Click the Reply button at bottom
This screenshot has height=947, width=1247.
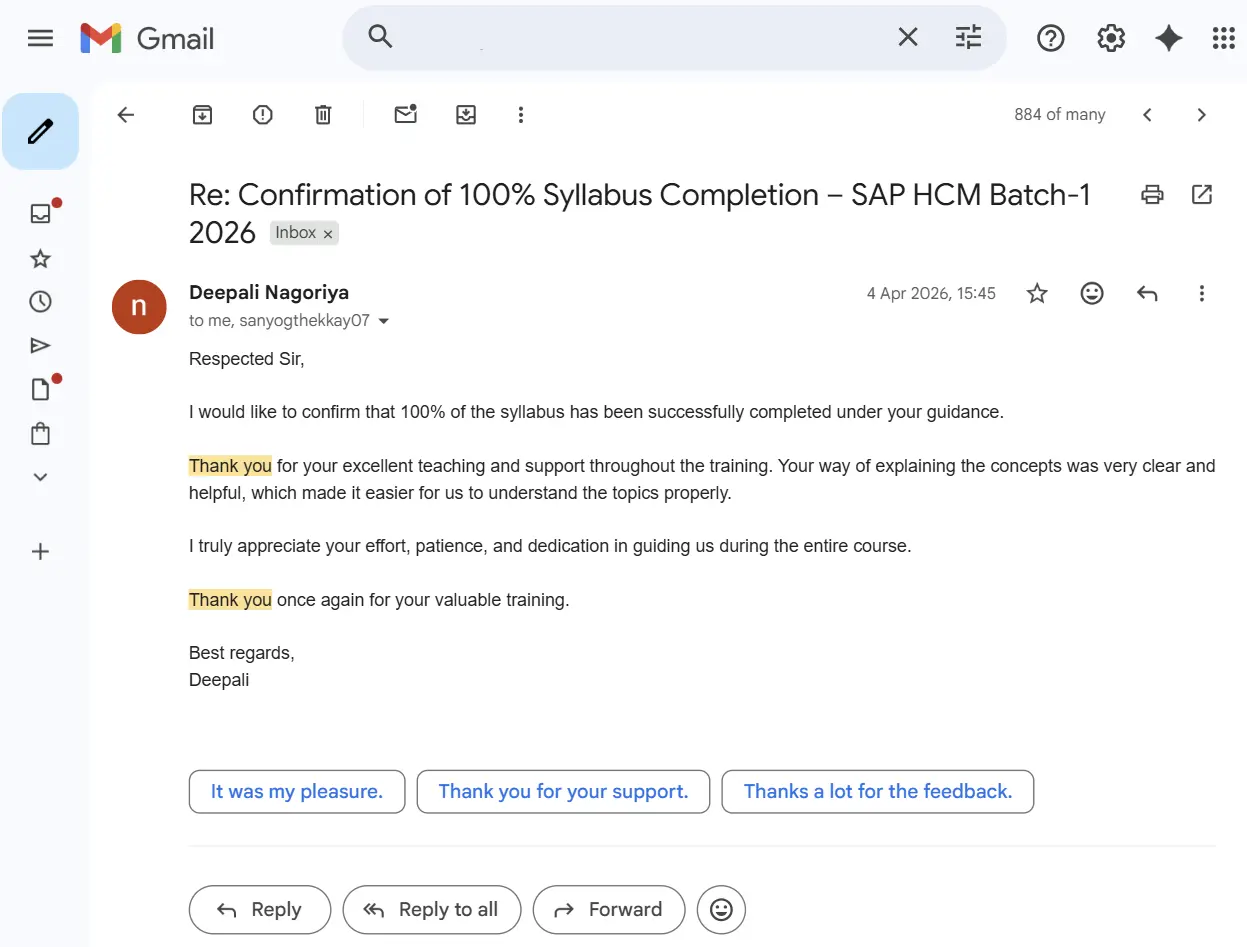(x=260, y=909)
